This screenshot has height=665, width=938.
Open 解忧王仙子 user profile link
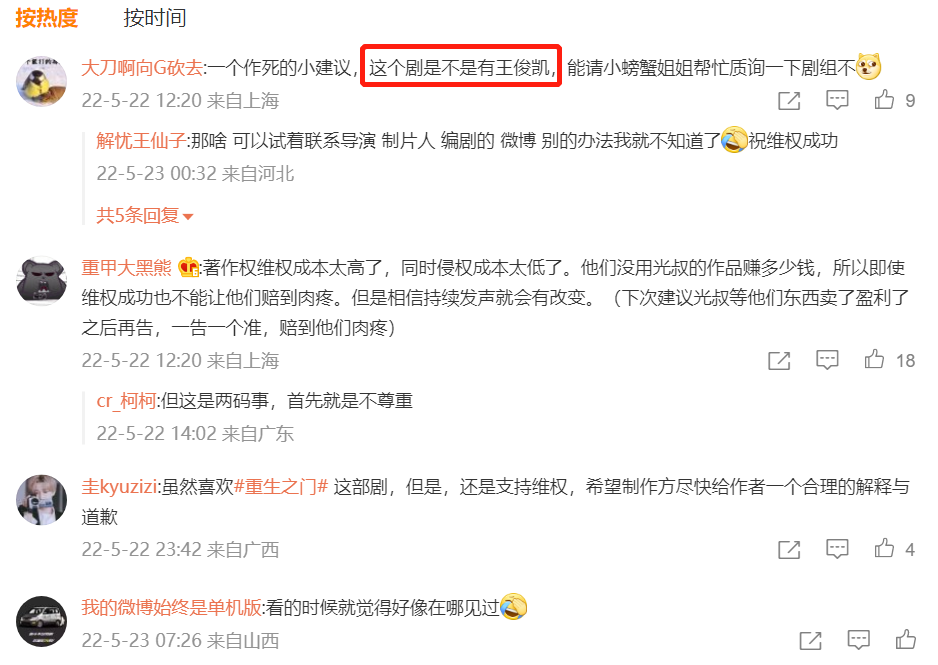pos(141,141)
